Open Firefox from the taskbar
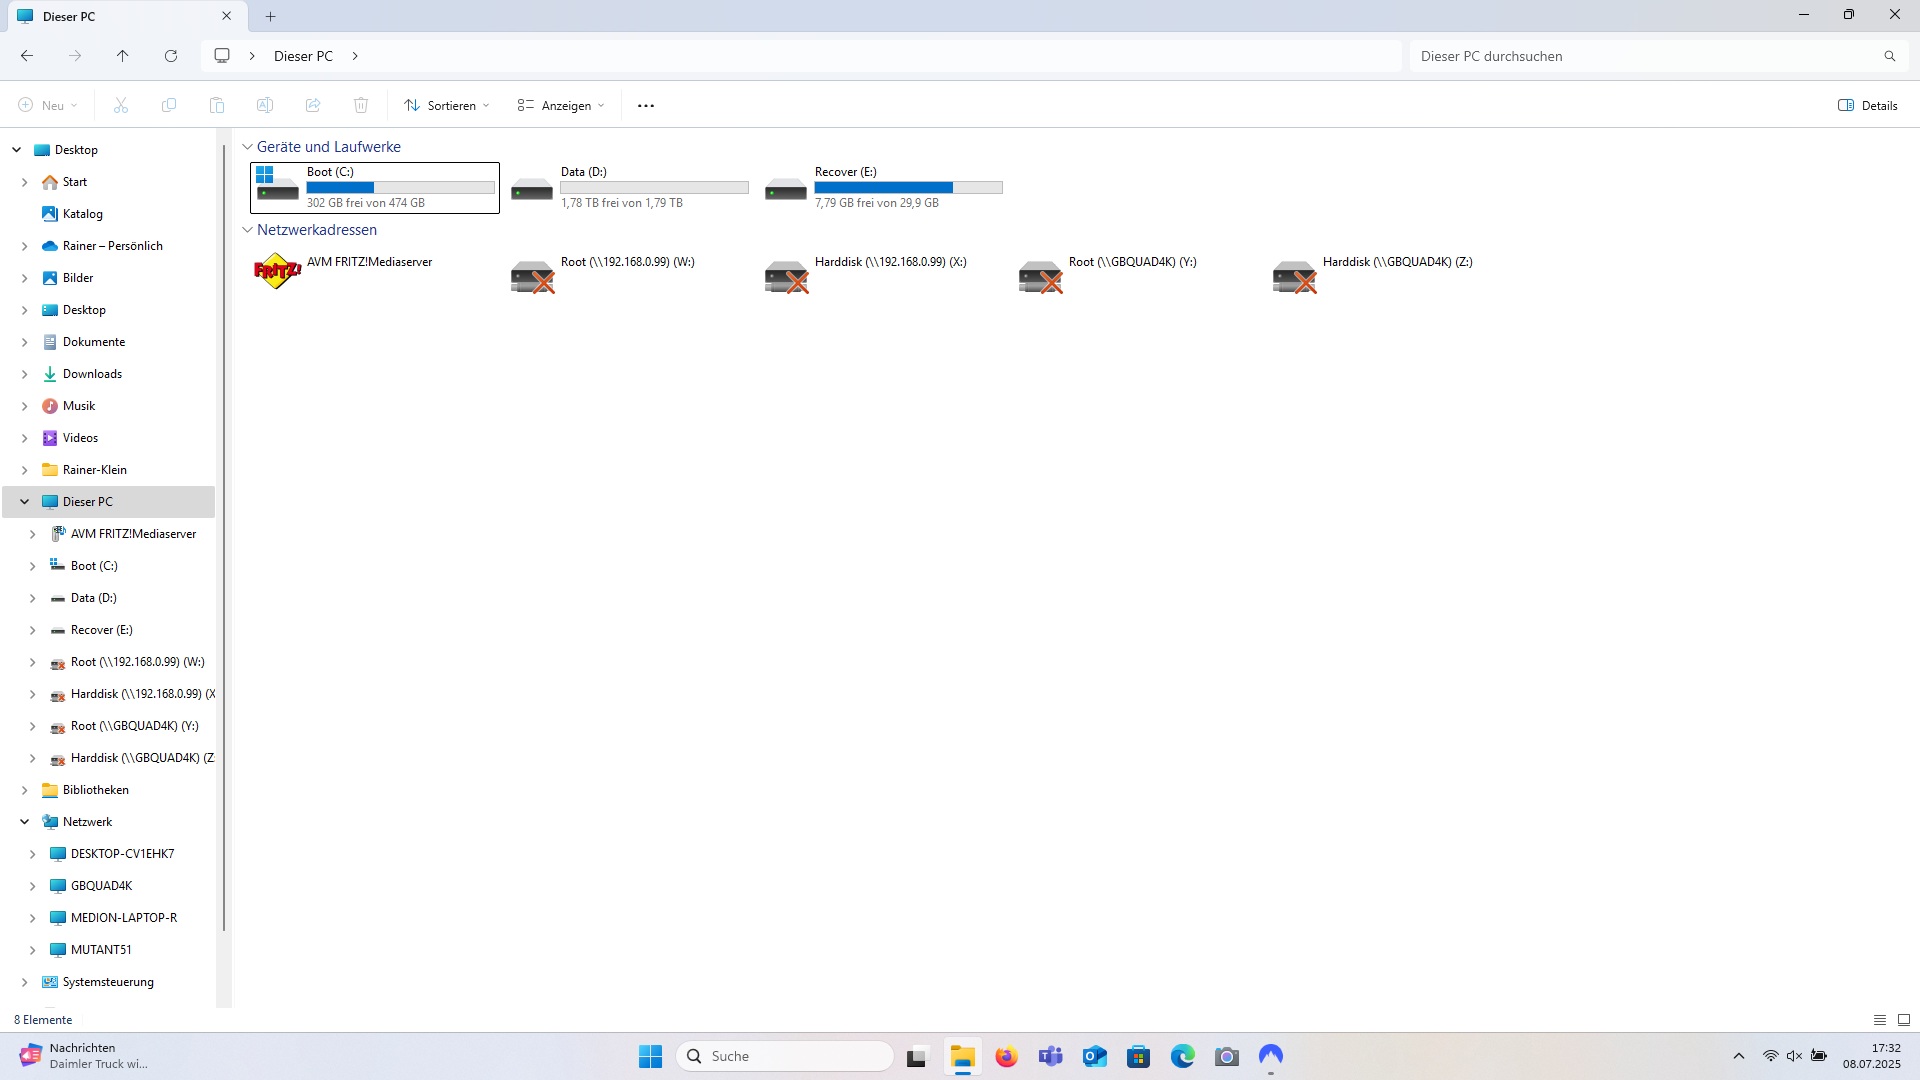The height and width of the screenshot is (1080, 1920). [x=1006, y=1056]
